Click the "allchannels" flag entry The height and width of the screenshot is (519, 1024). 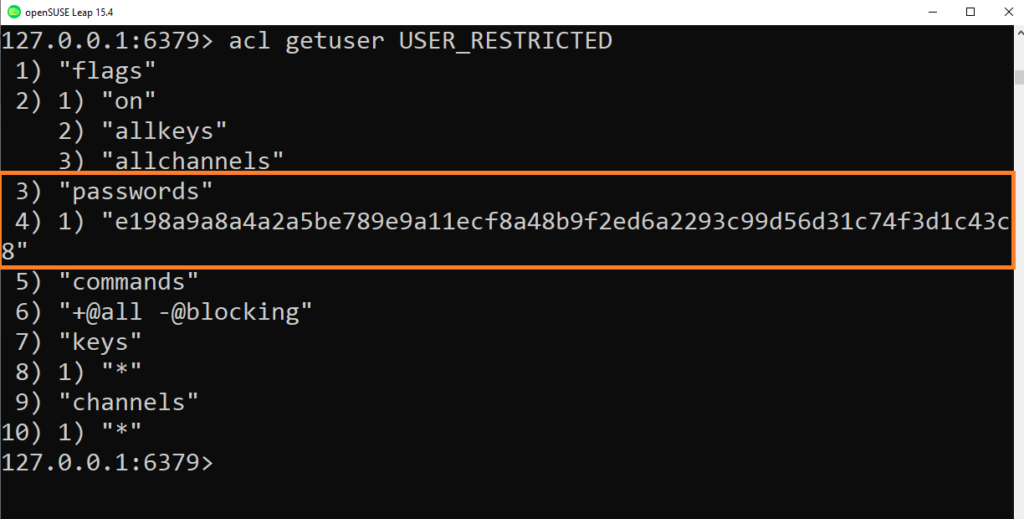tap(193, 161)
